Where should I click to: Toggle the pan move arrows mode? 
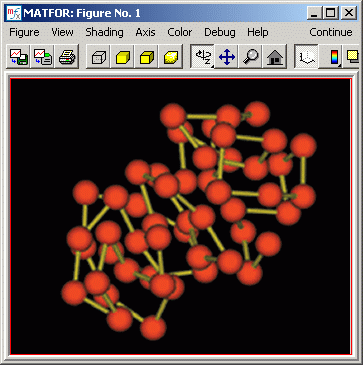pyautogui.click(x=227, y=57)
